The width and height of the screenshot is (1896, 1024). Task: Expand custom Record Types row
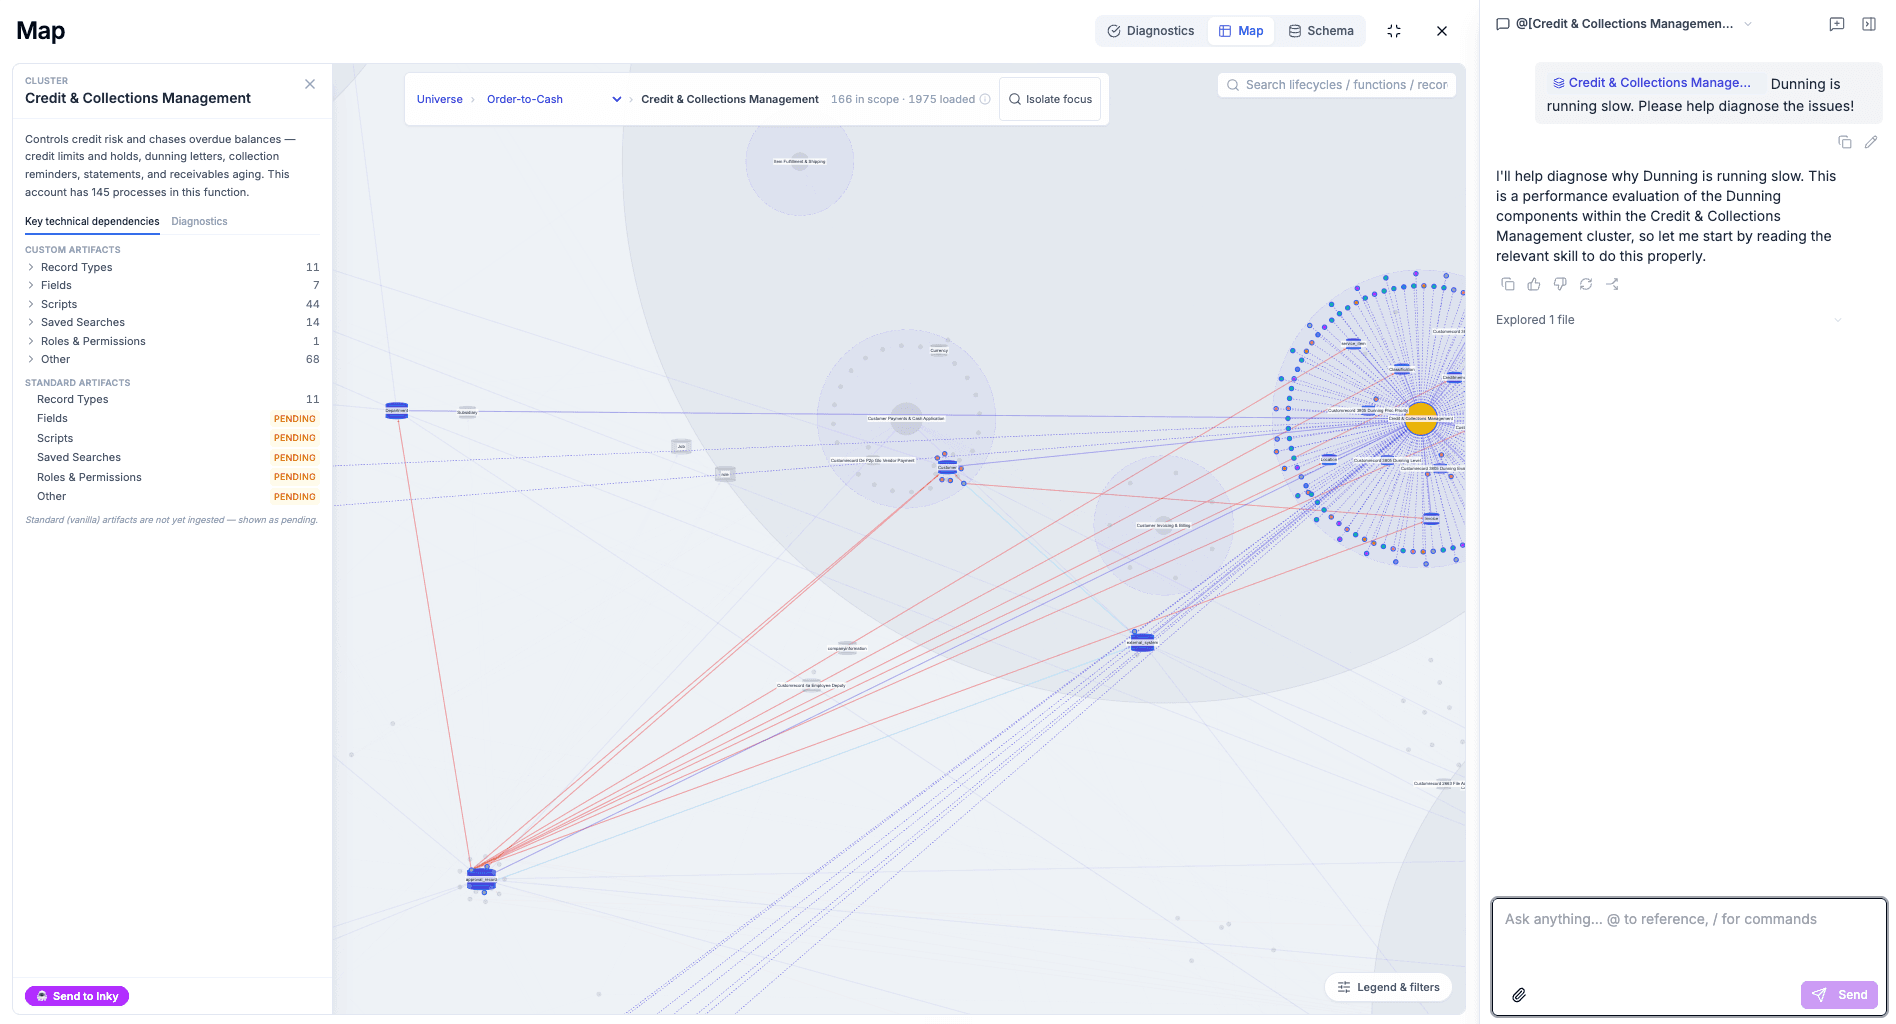pyautogui.click(x=172, y=267)
